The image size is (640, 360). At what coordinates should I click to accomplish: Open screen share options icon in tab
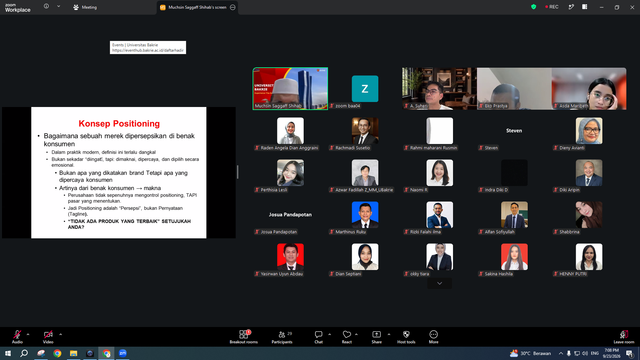coord(233,7)
